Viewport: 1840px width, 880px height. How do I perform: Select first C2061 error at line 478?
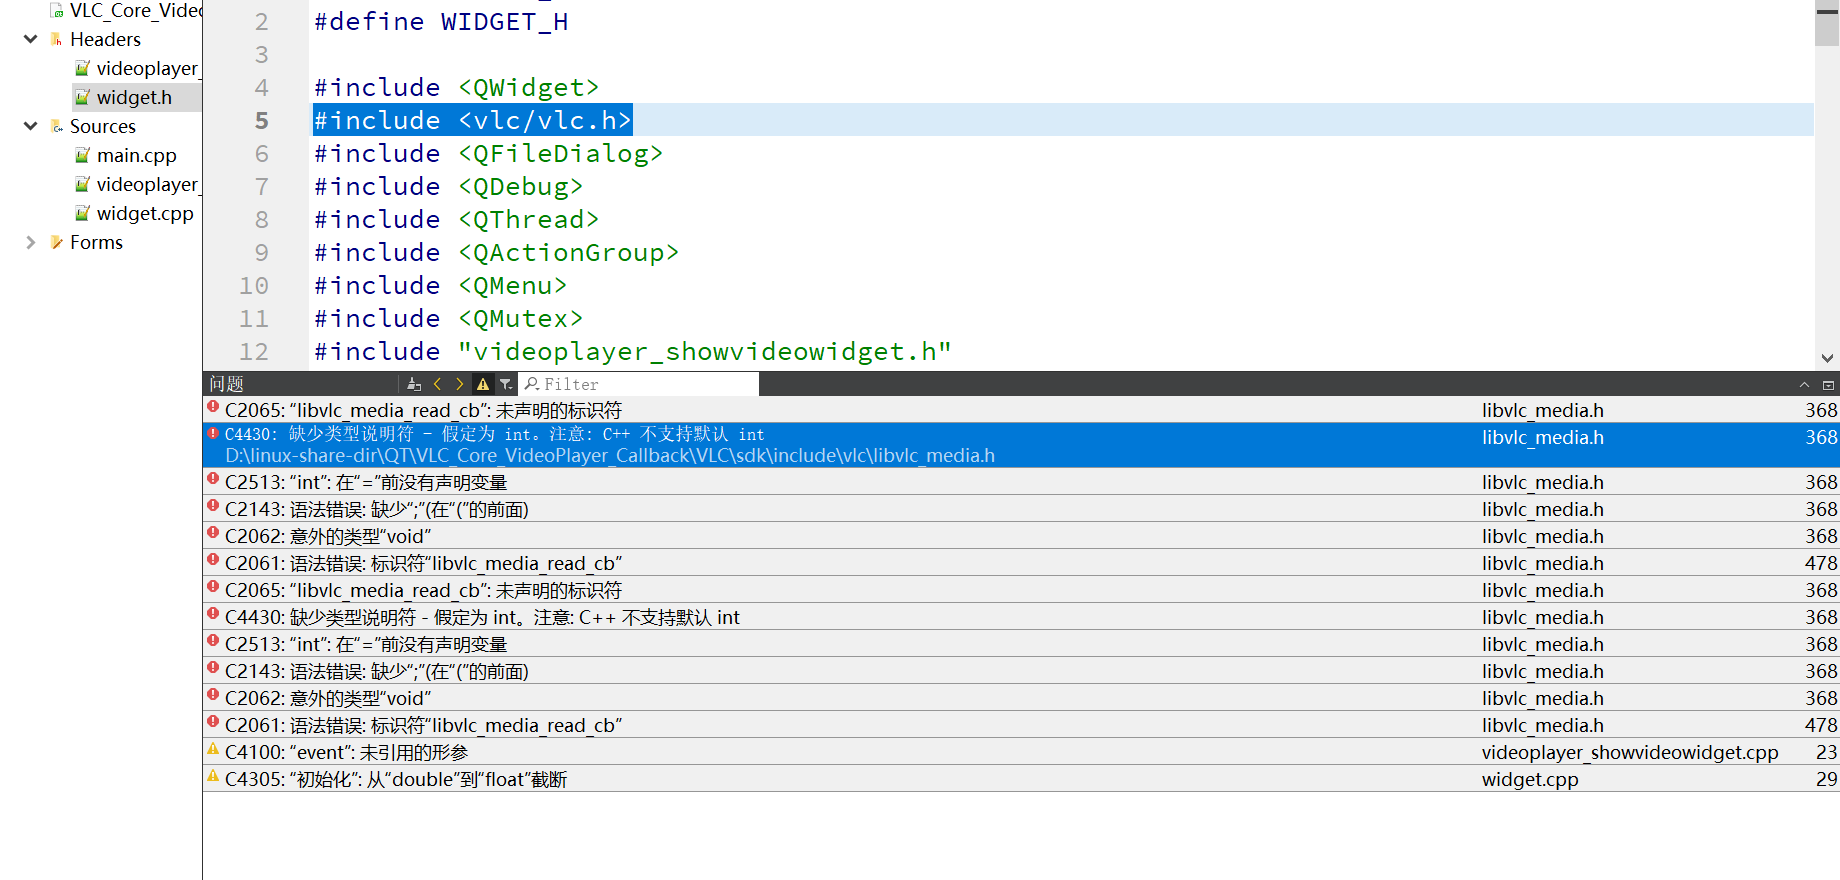coord(1021,563)
